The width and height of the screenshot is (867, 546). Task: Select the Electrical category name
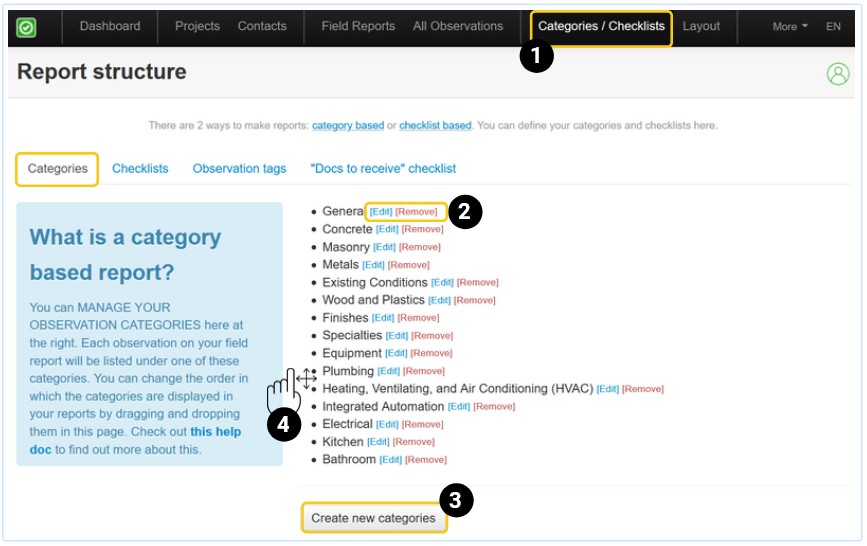point(347,424)
